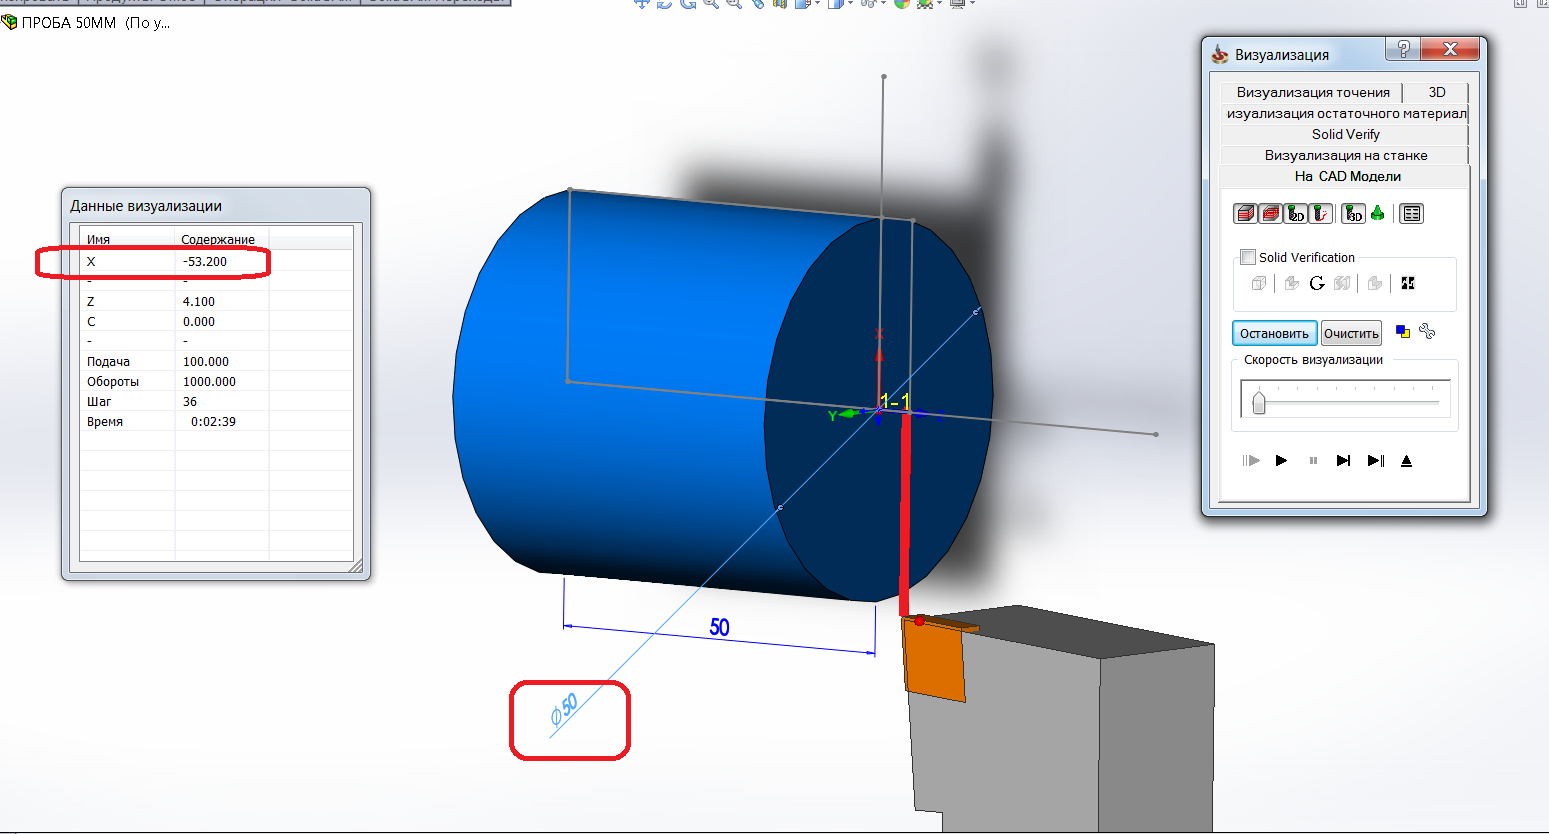This screenshot has width=1549, height=834.
Task: Click the red layered-stack display icon
Action: pos(1270,213)
